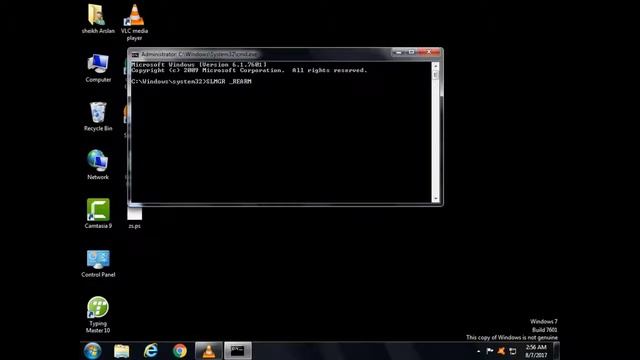Screen dimensions: 640x360
Task: Open Windows Explorer from the taskbar
Action: point(122,351)
